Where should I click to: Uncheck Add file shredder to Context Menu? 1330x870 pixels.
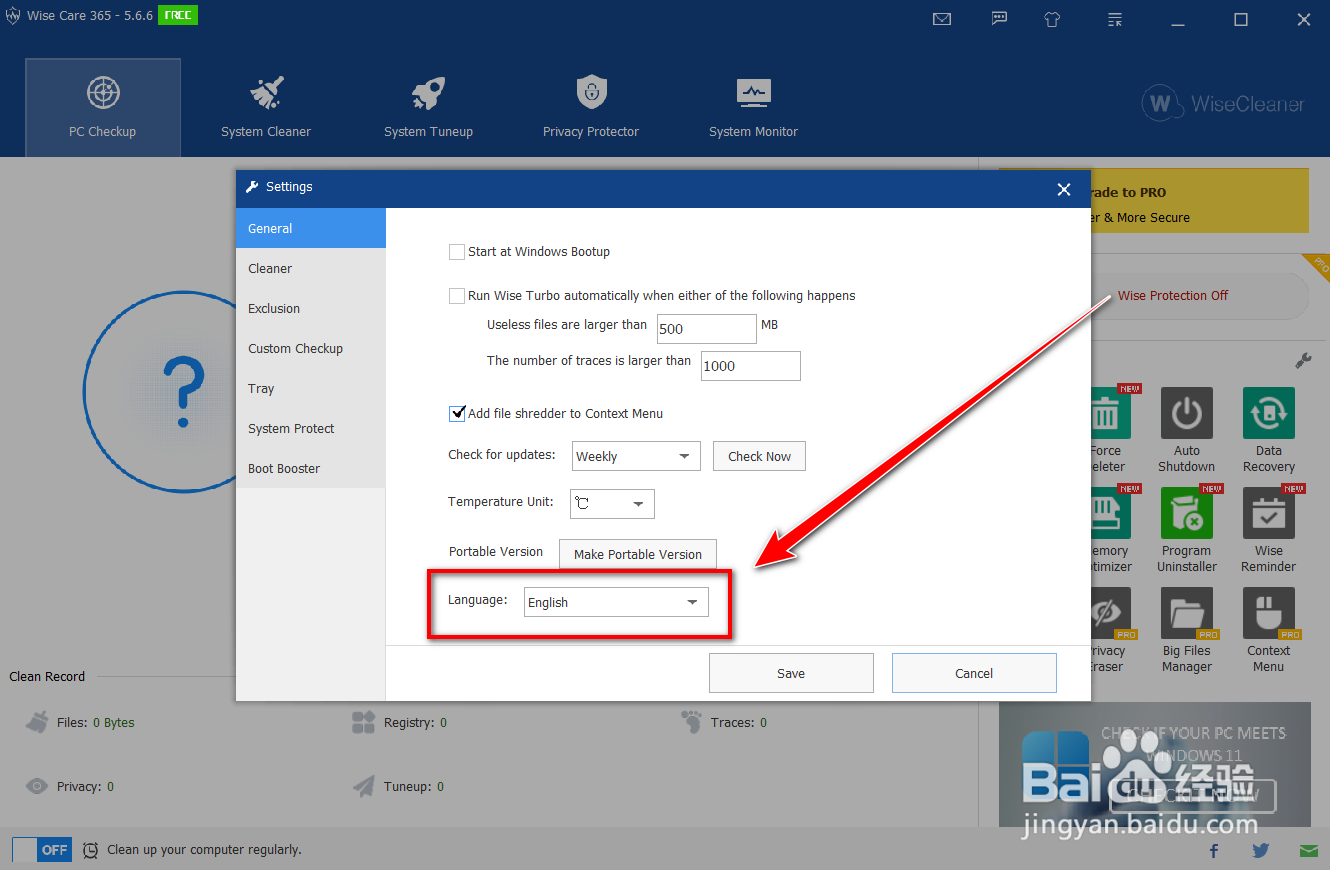click(x=457, y=413)
